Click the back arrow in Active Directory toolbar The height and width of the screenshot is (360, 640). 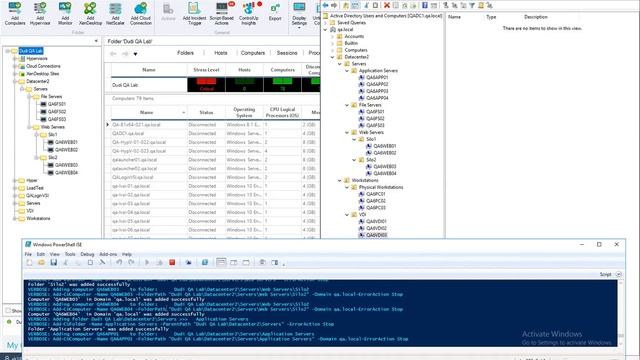click(325, 5)
